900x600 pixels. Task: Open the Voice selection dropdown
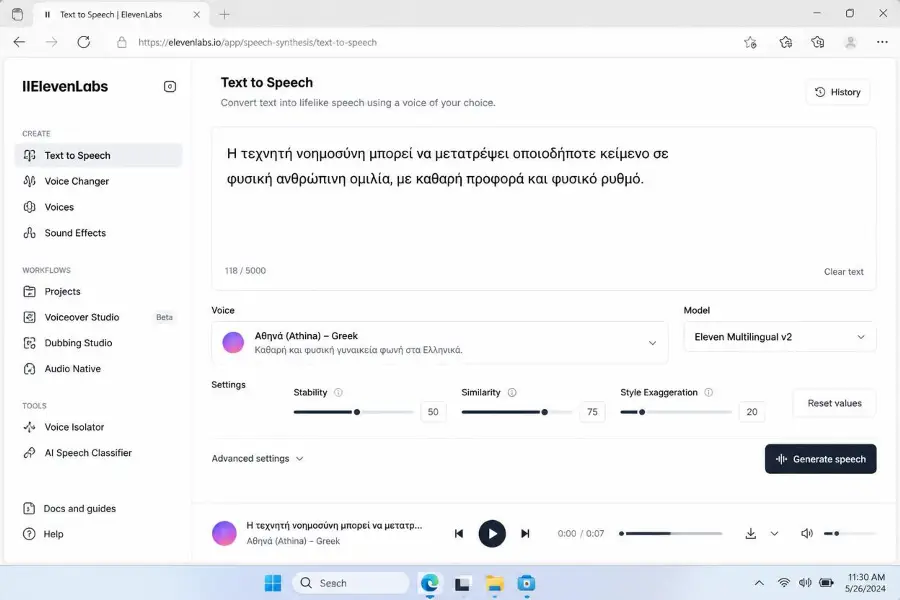pyautogui.click(x=440, y=343)
